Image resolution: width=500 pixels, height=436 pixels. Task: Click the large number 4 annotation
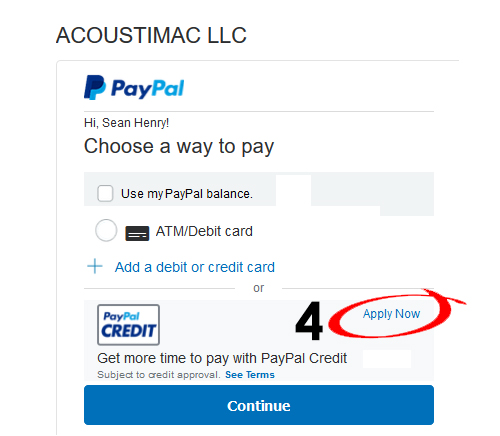point(309,321)
